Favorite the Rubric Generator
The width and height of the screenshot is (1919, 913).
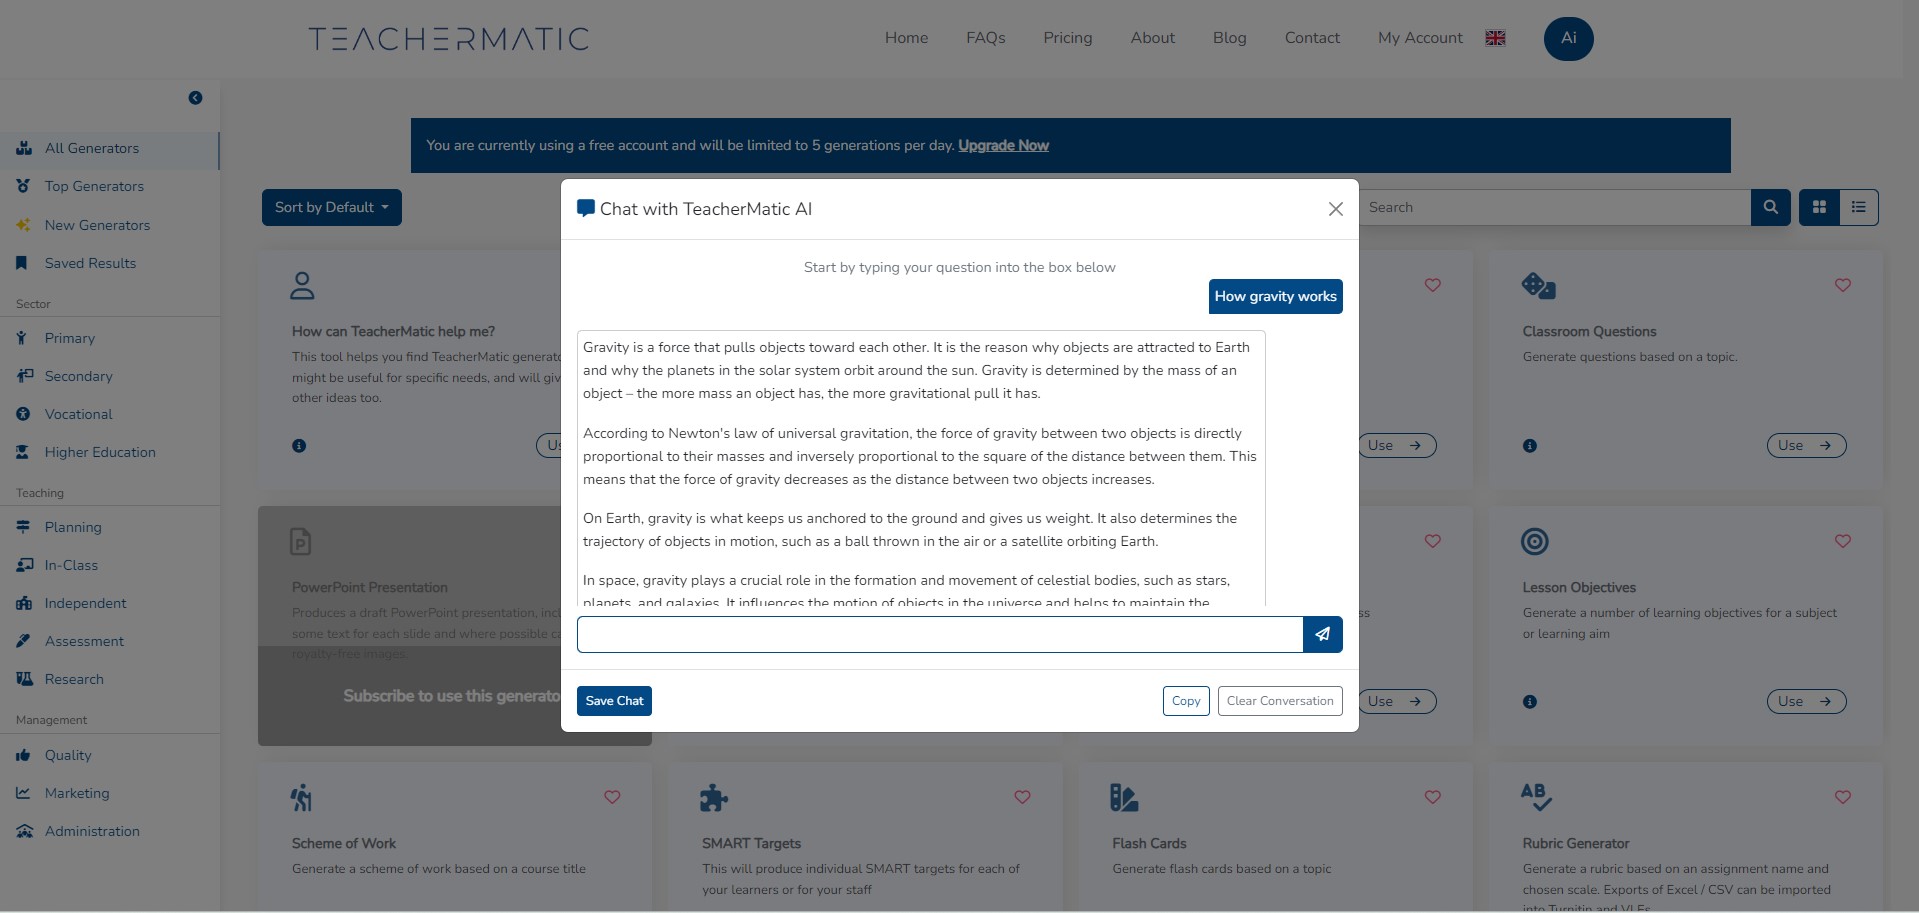click(1842, 797)
